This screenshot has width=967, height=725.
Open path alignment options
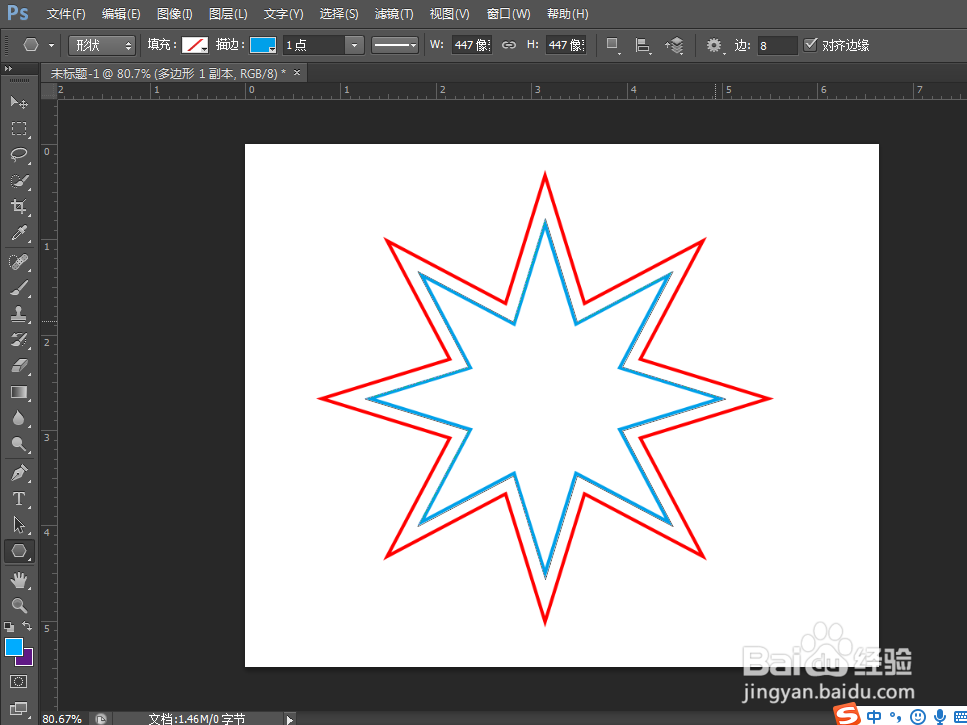tap(643, 45)
